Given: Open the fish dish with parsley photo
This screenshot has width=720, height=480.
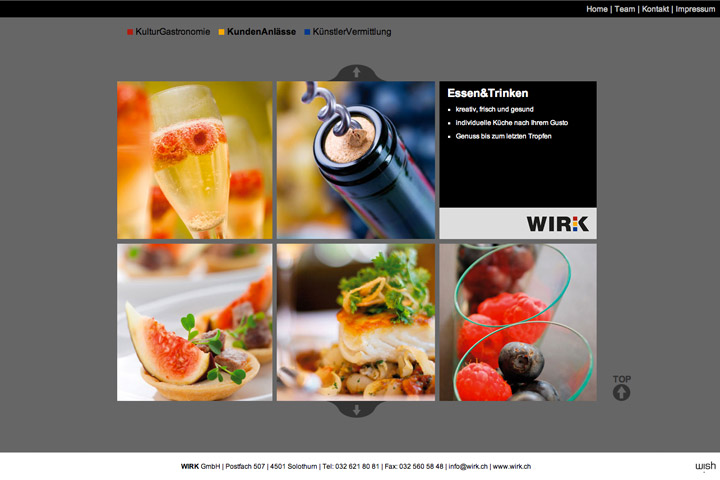Looking at the screenshot, I should (x=356, y=322).
